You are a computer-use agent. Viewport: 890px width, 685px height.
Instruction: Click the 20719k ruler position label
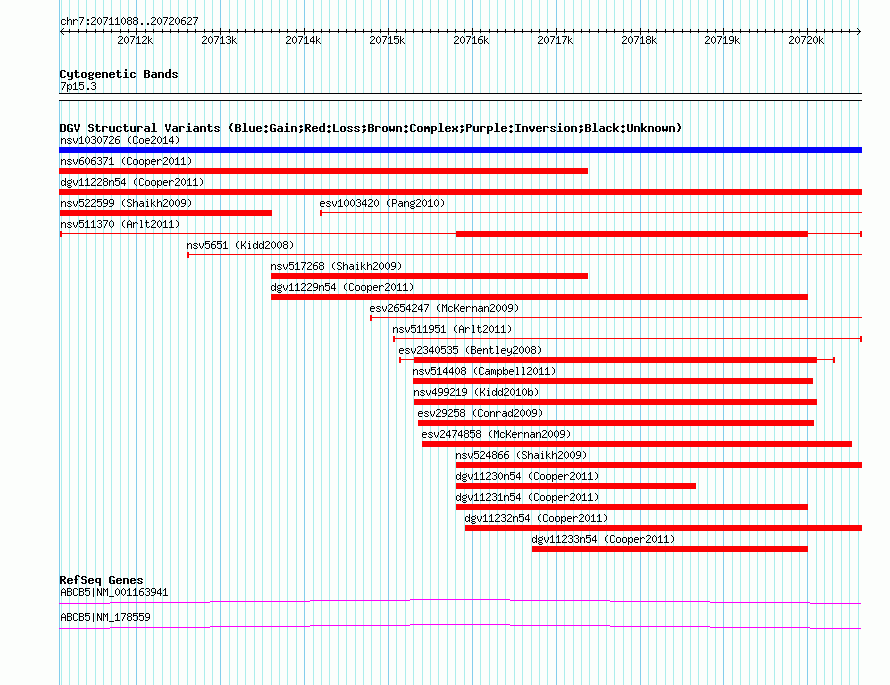722,40
